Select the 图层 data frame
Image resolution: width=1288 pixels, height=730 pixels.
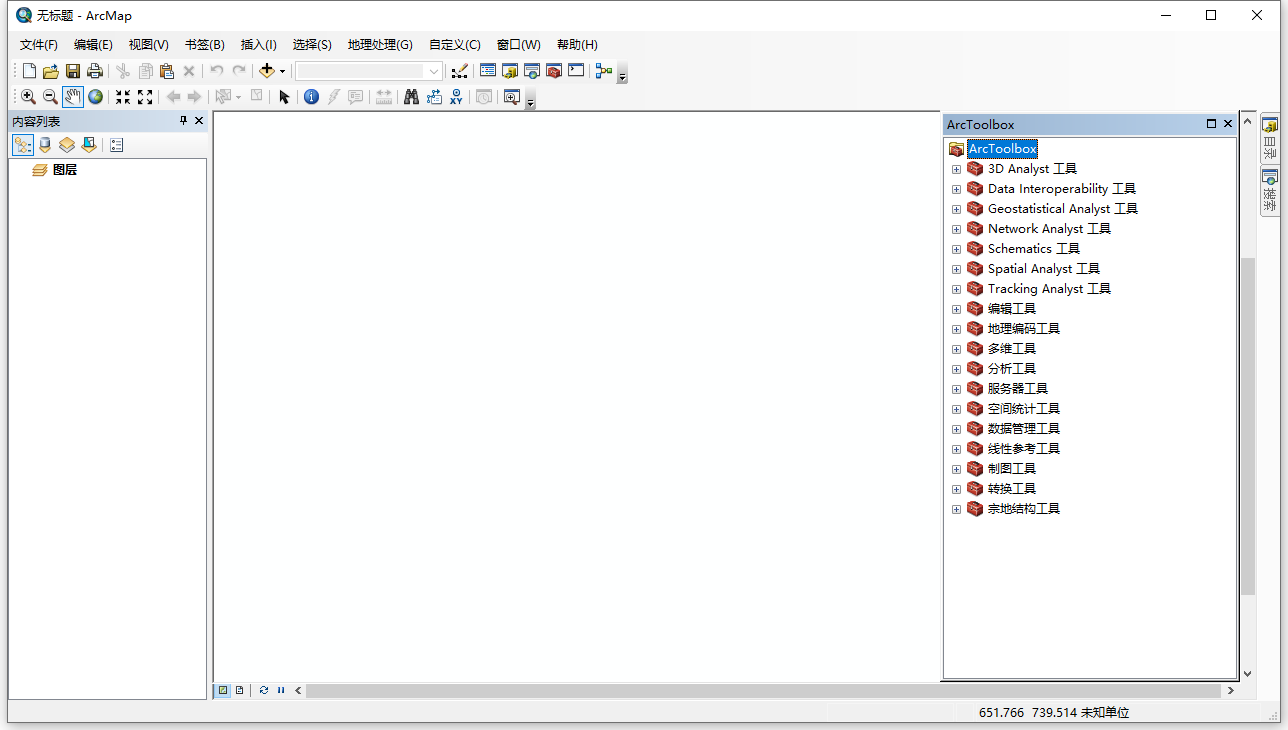65,170
